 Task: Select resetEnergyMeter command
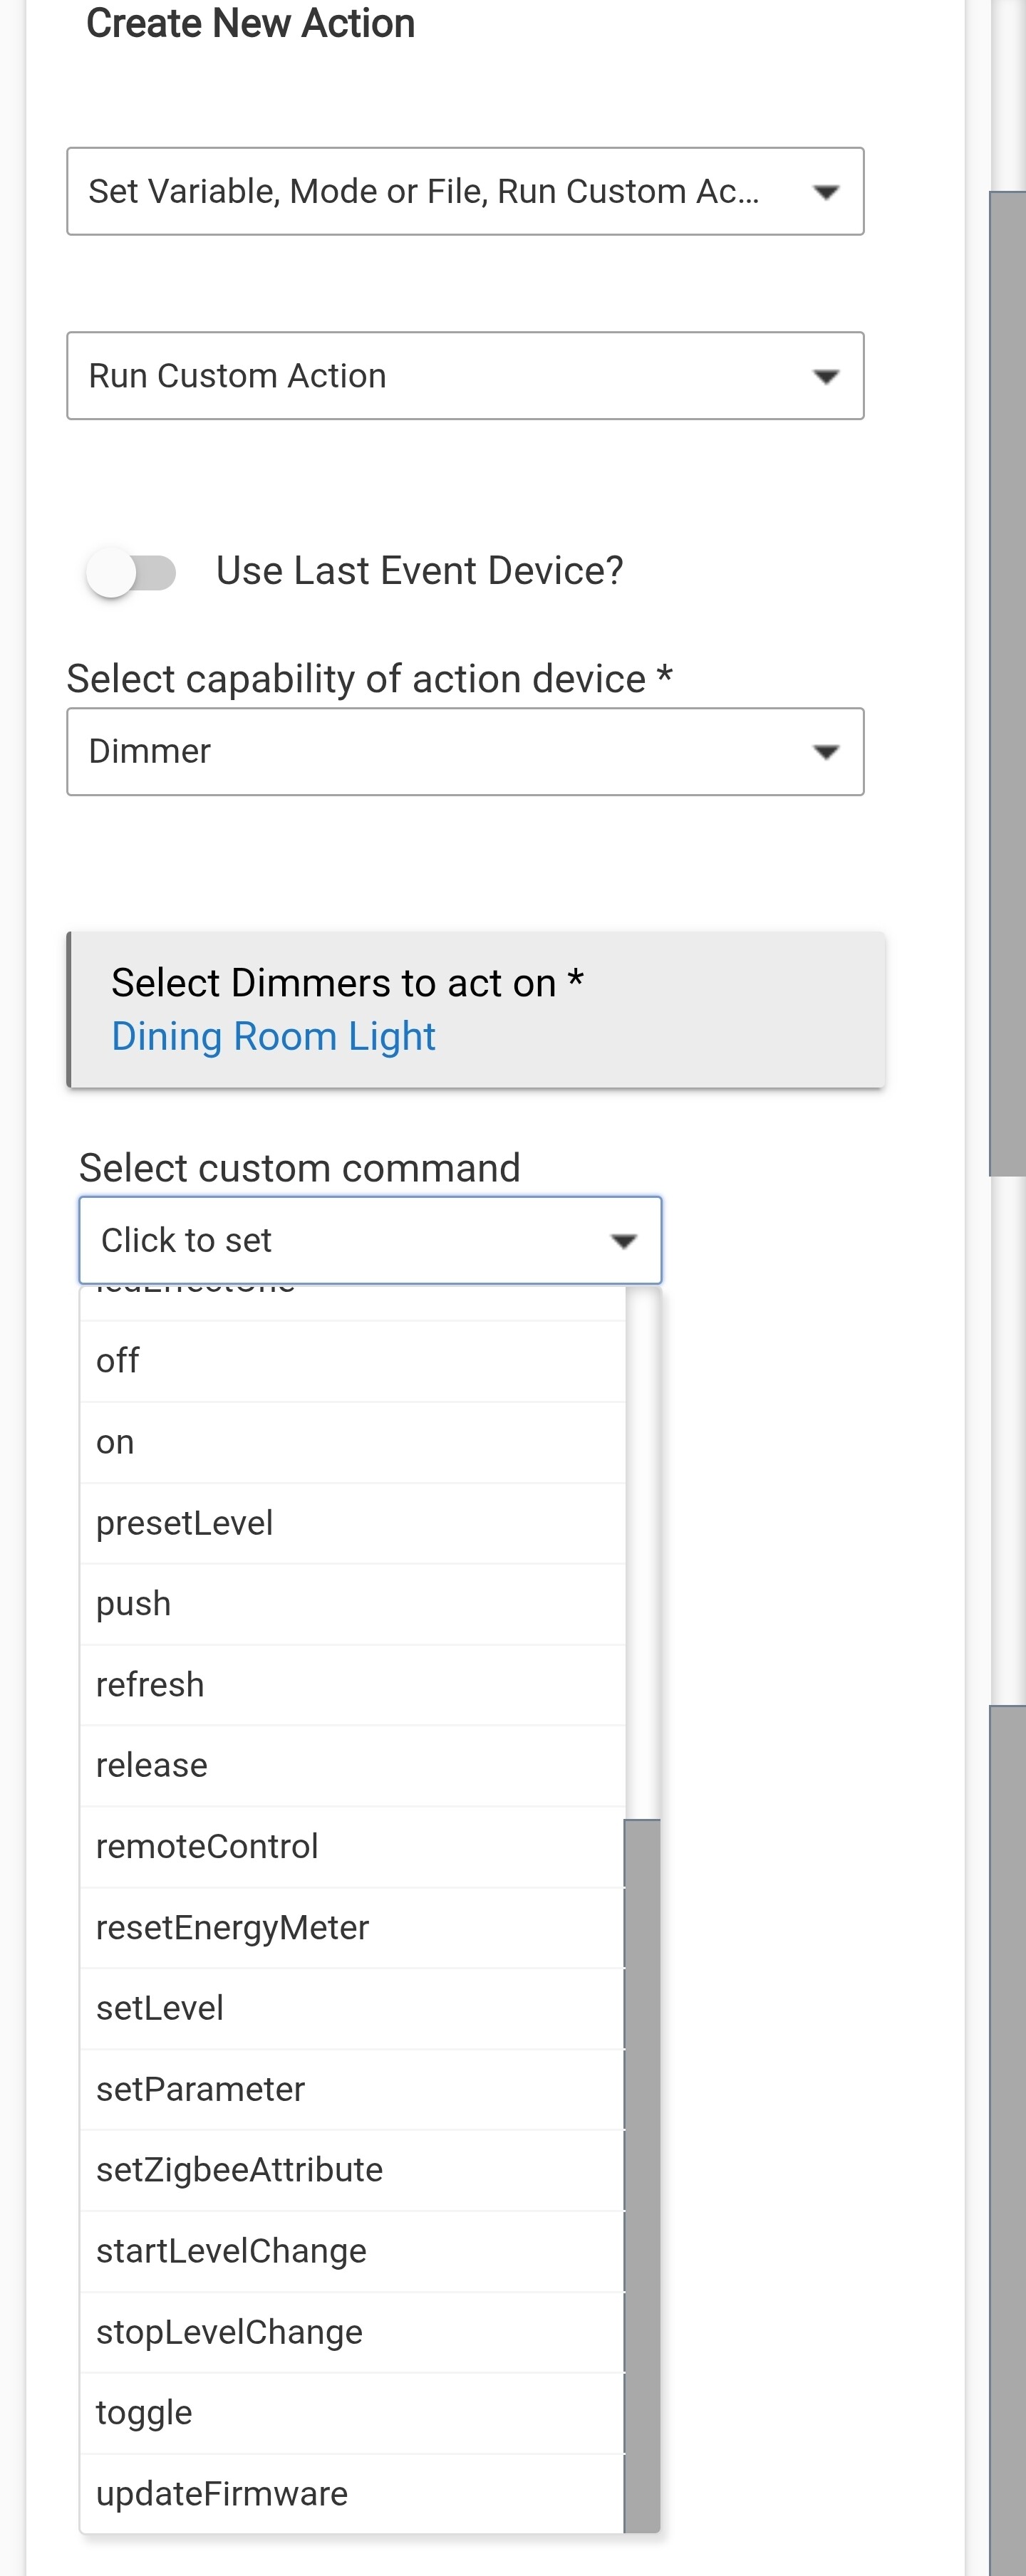pos(352,1928)
